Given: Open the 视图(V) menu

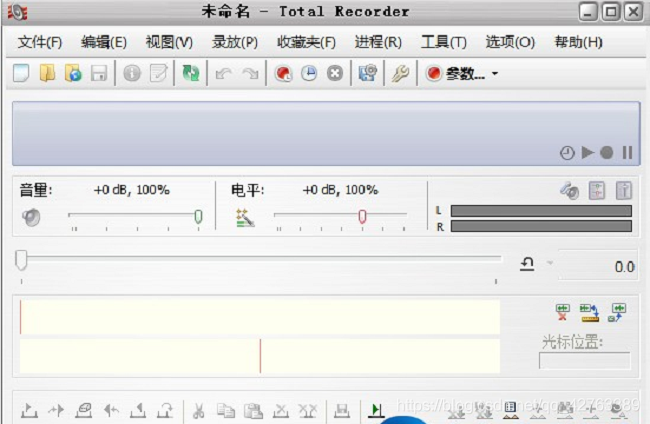Looking at the screenshot, I should [x=169, y=42].
